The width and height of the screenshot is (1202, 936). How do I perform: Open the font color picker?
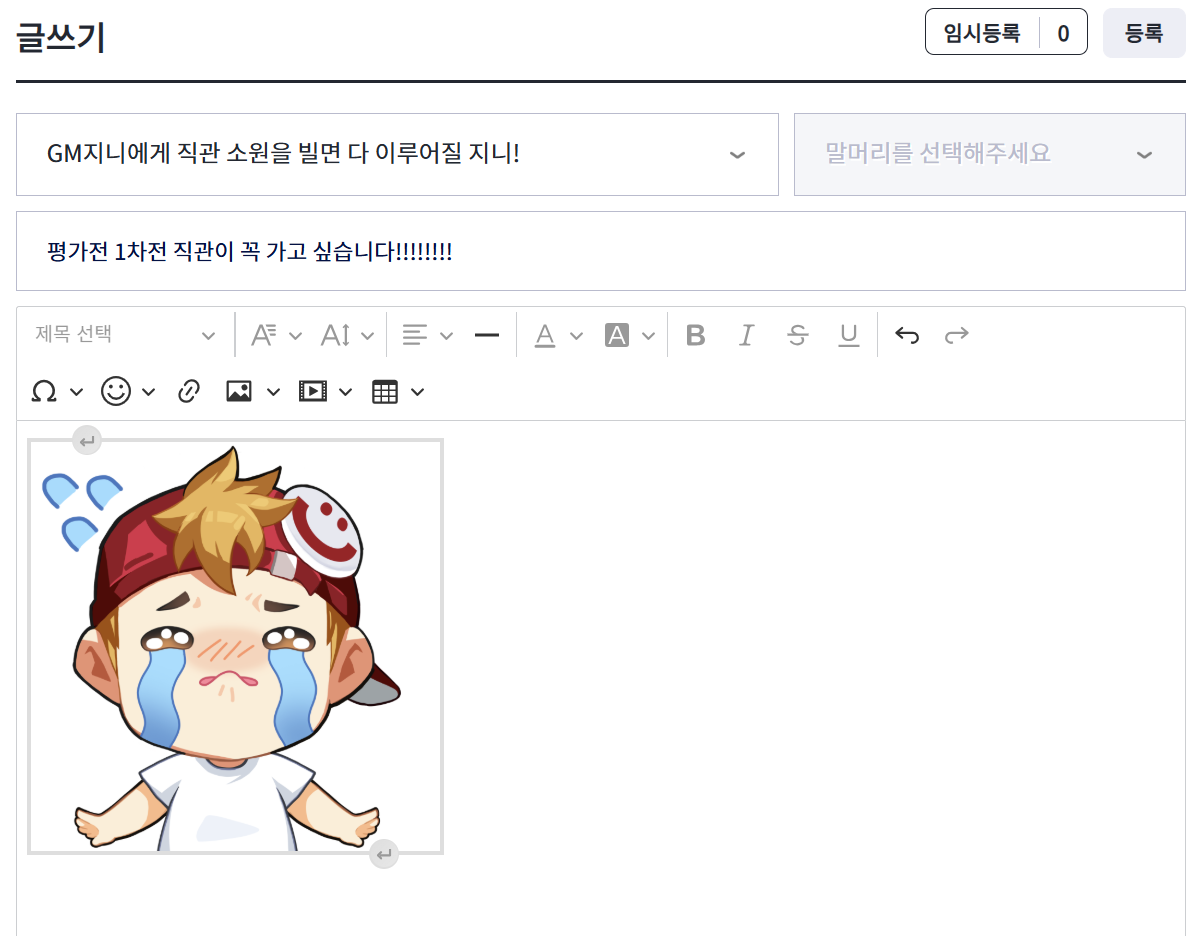click(x=545, y=335)
